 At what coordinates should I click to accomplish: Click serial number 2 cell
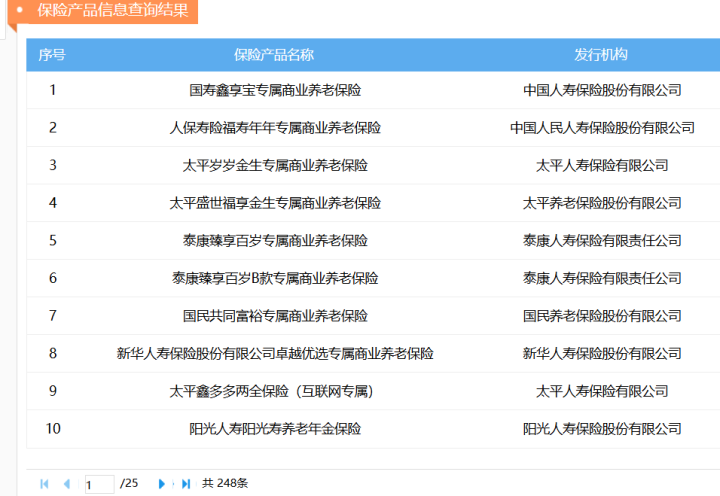pos(53,128)
